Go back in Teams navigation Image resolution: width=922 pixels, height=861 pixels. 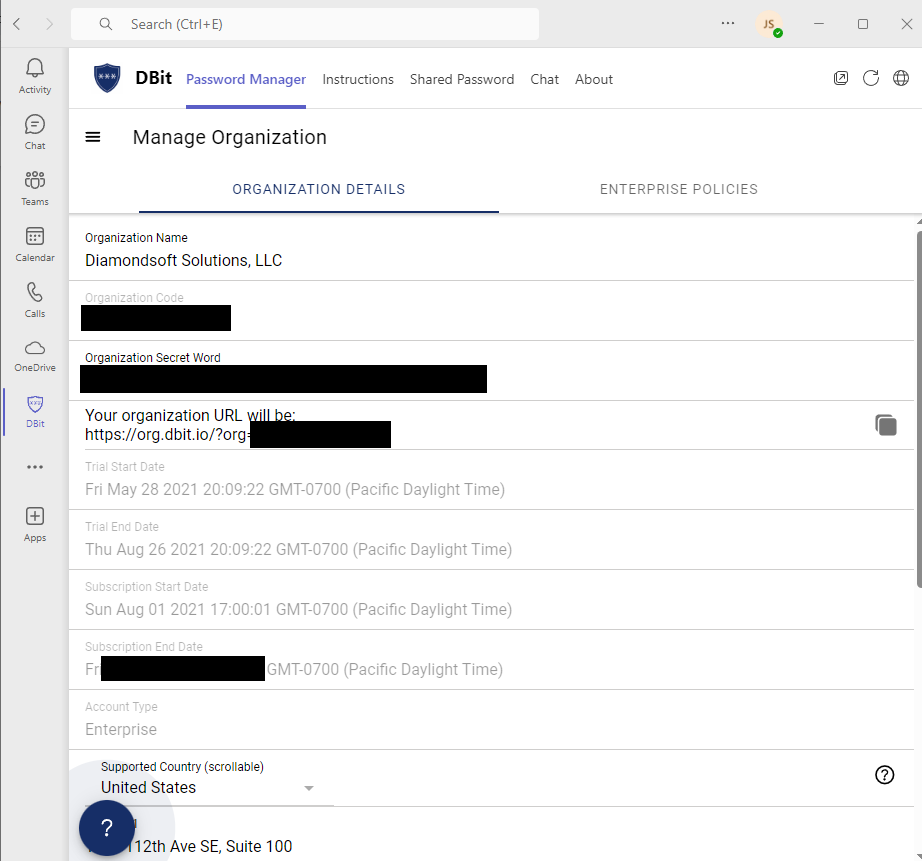click(17, 24)
